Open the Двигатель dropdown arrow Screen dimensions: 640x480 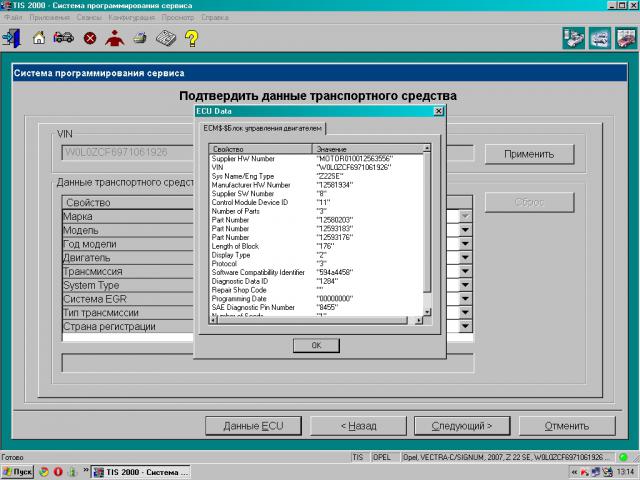pyautogui.click(x=465, y=258)
